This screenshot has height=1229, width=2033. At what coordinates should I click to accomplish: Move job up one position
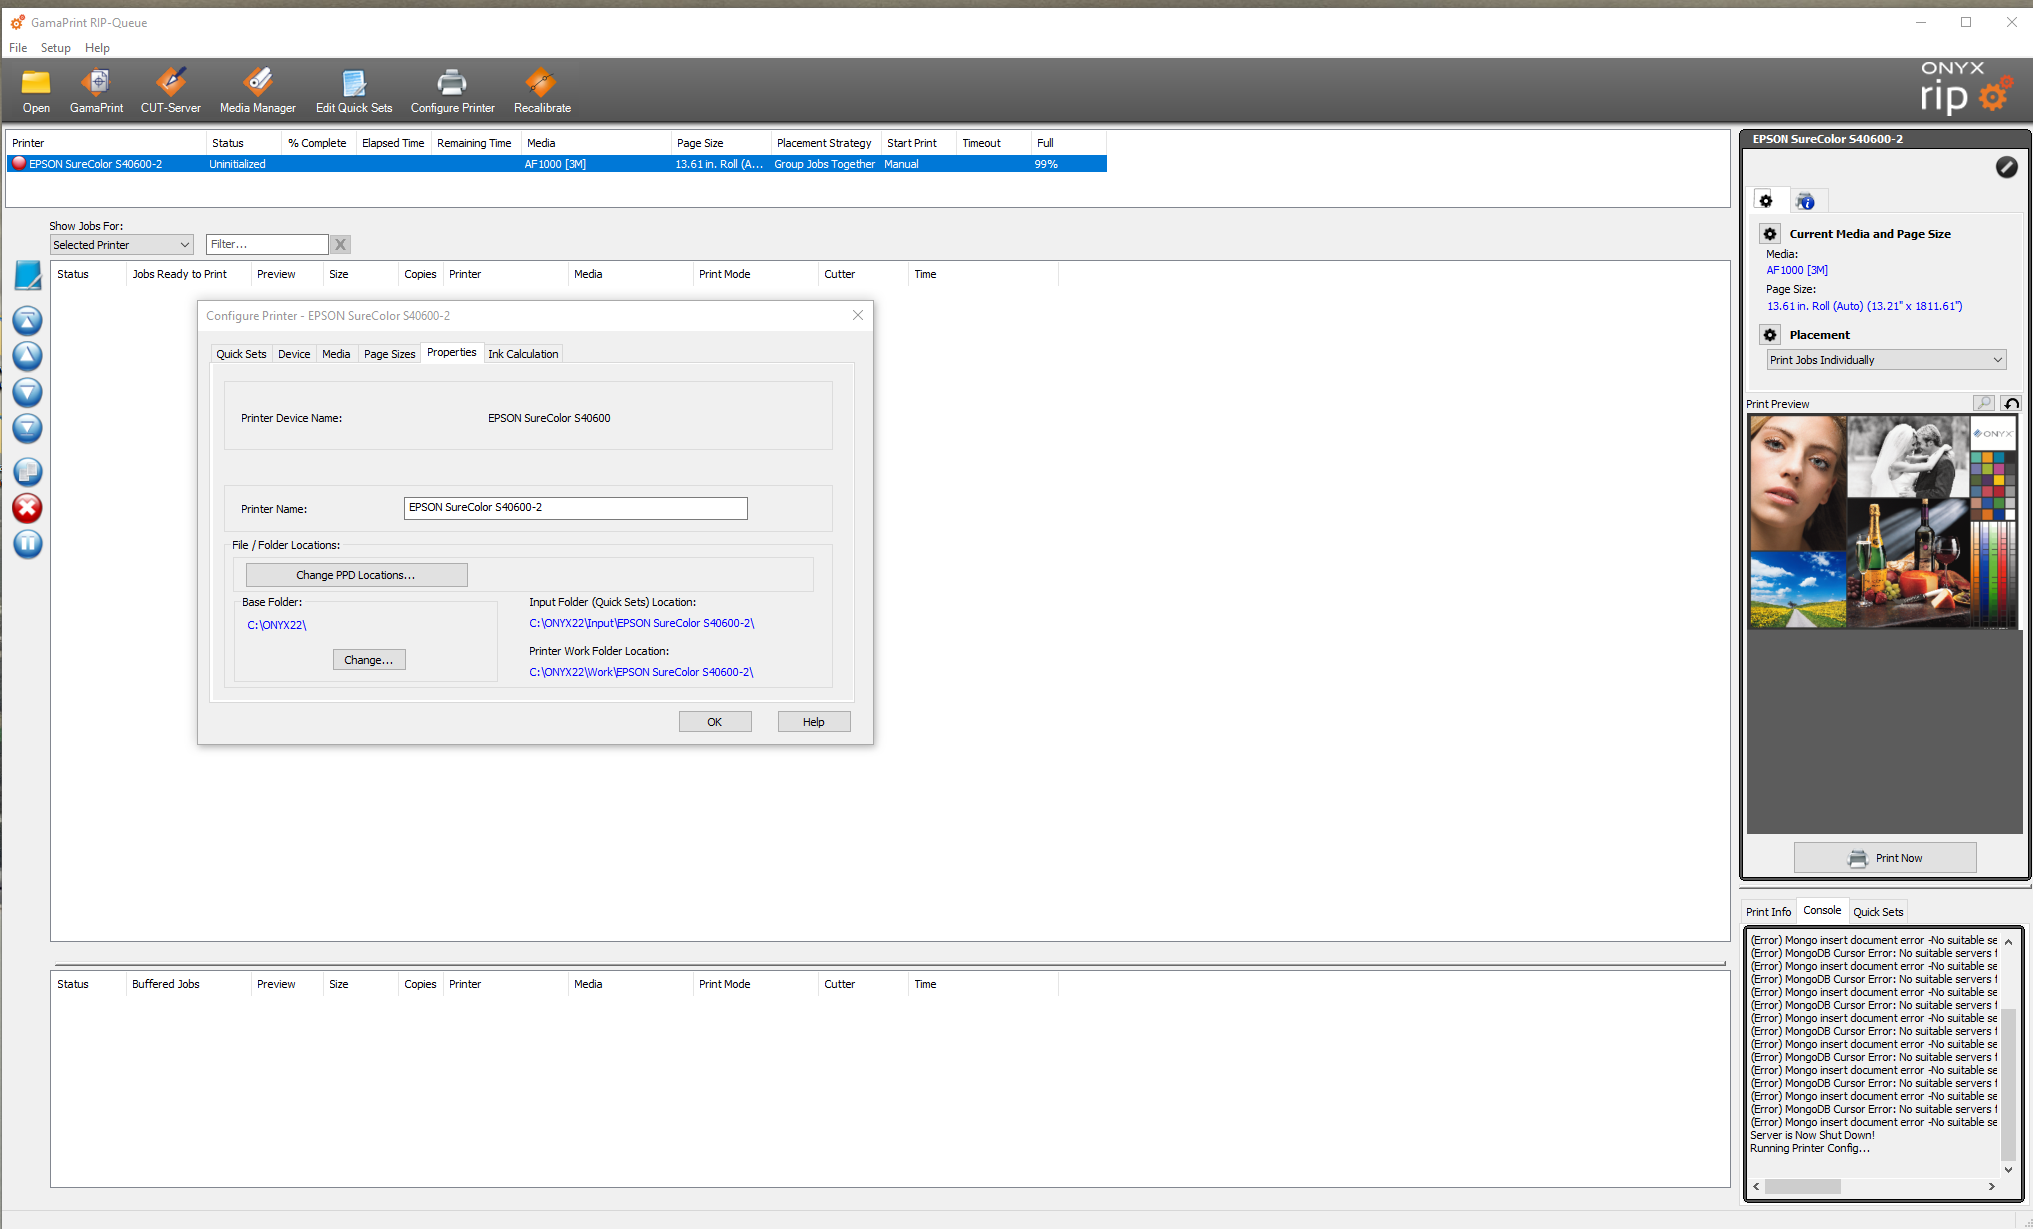coord(27,356)
